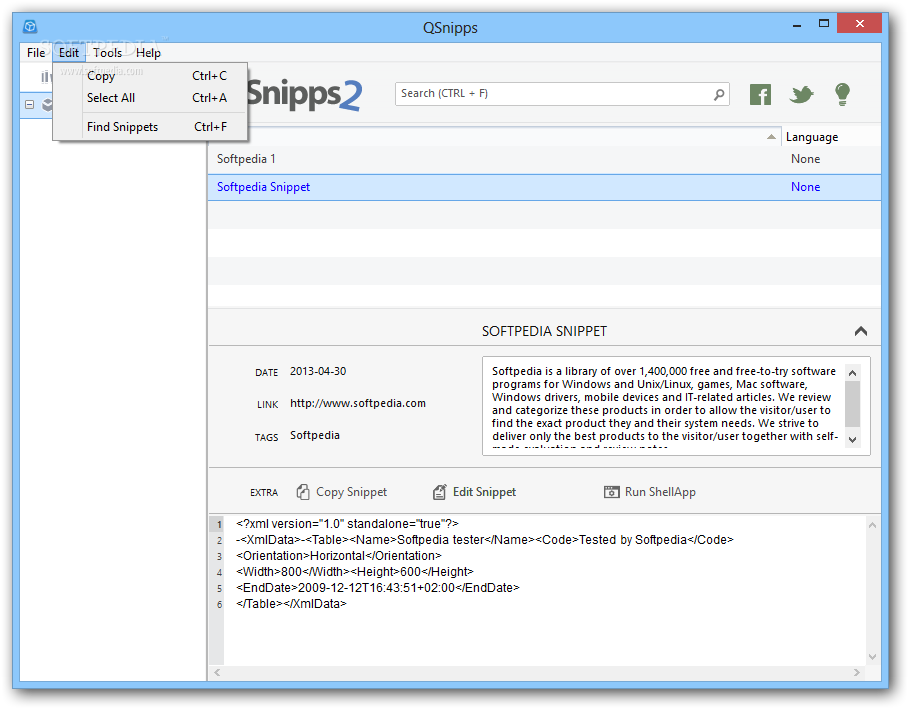The height and width of the screenshot is (709, 909).
Task: Maximize the QSnipps window
Action: pyautogui.click(x=823, y=24)
